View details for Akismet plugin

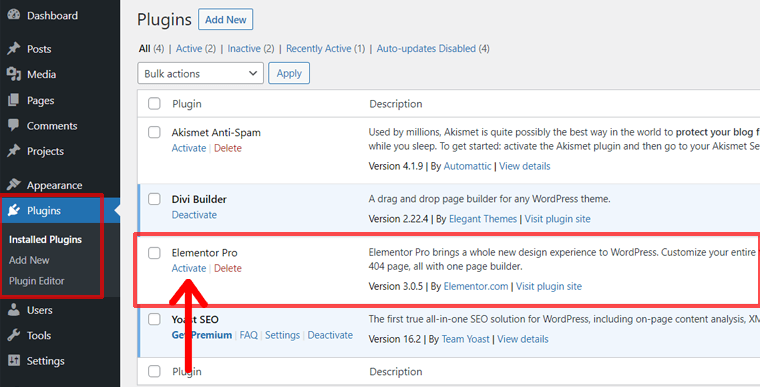(524, 166)
